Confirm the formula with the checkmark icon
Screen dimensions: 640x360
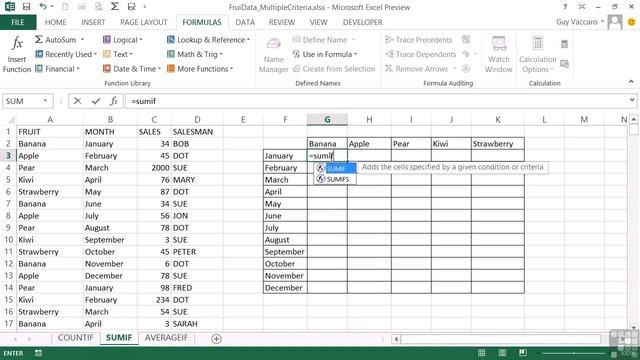96,101
